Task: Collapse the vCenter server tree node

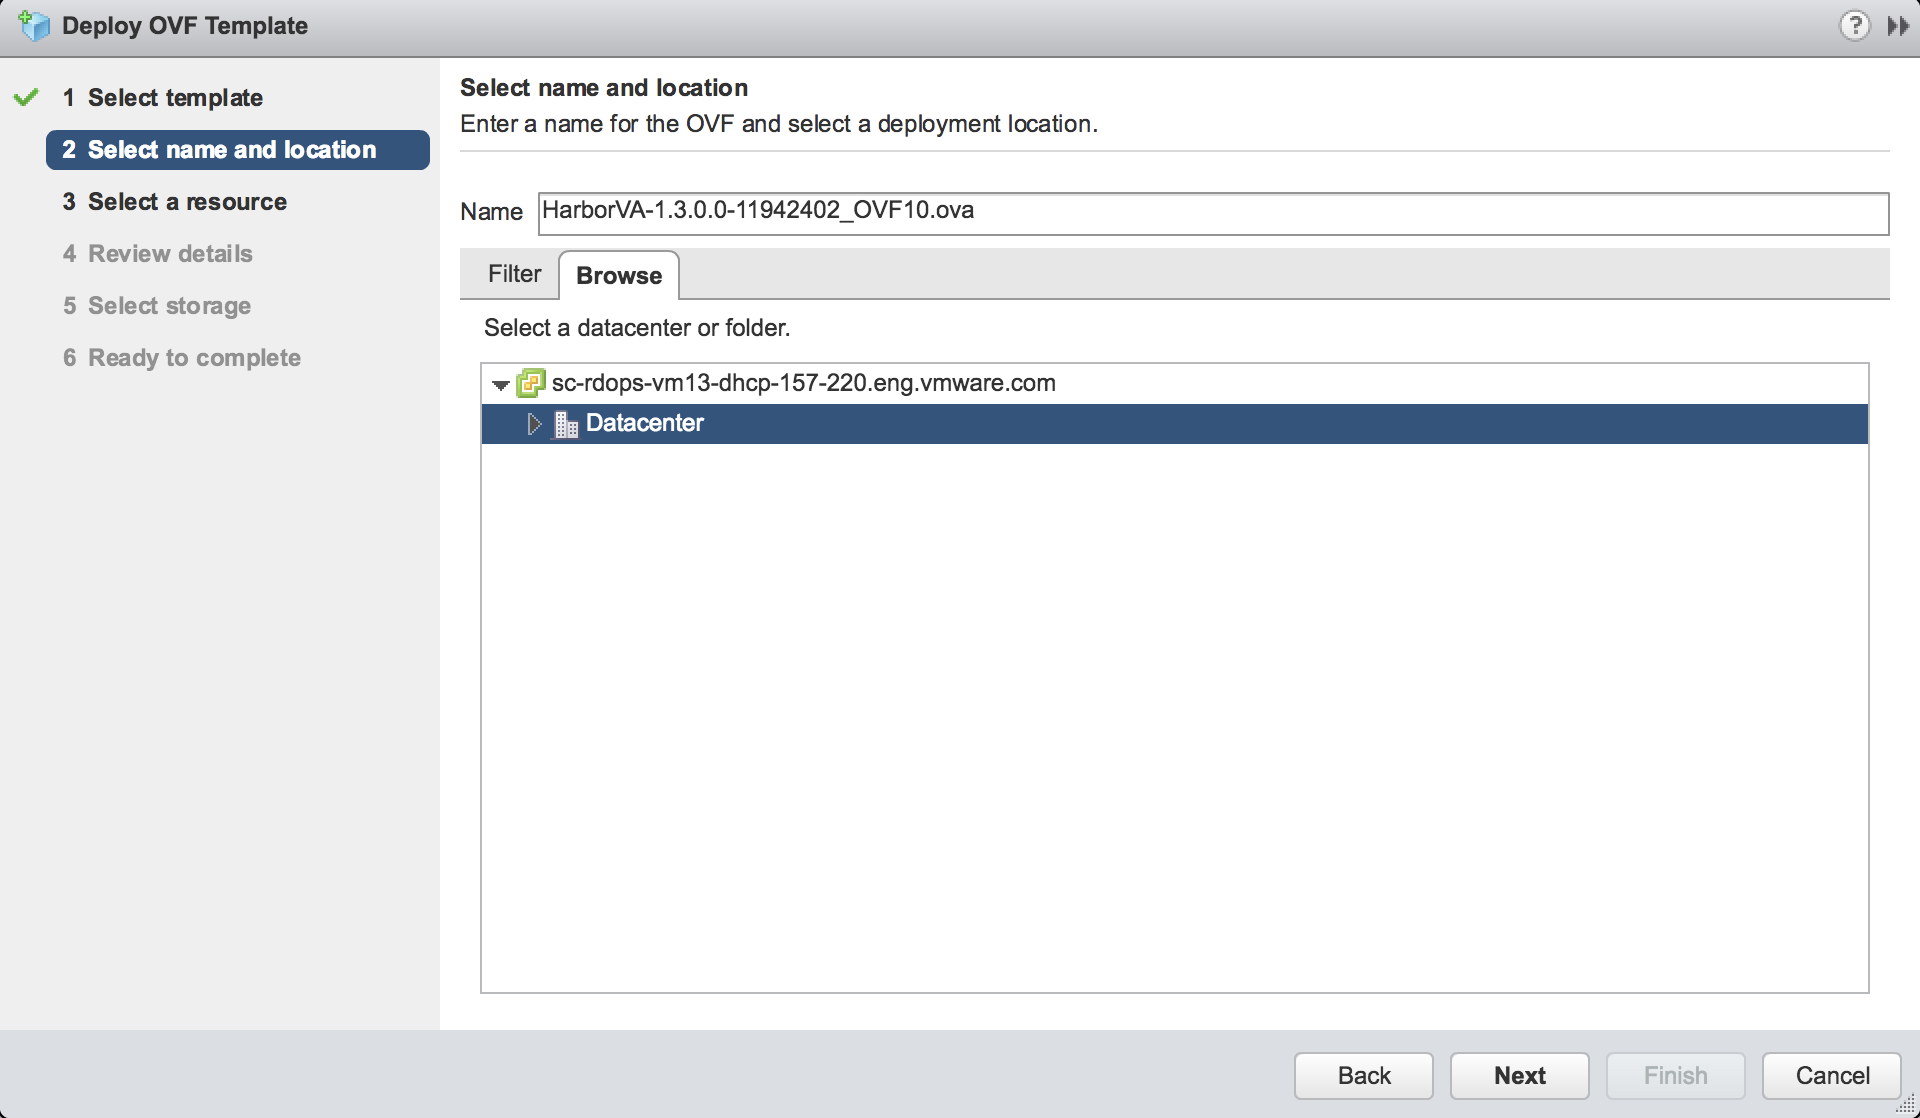Action: tap(504, 382)
